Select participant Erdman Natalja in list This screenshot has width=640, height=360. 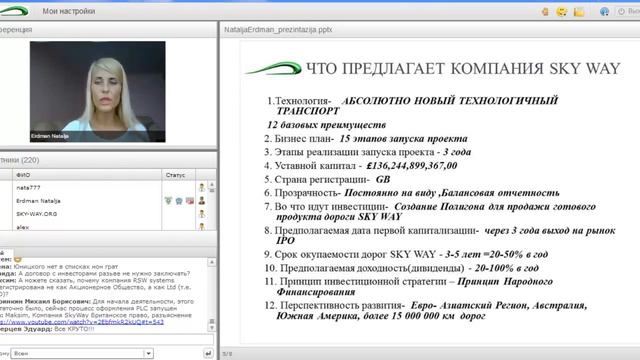click(38, 201)
